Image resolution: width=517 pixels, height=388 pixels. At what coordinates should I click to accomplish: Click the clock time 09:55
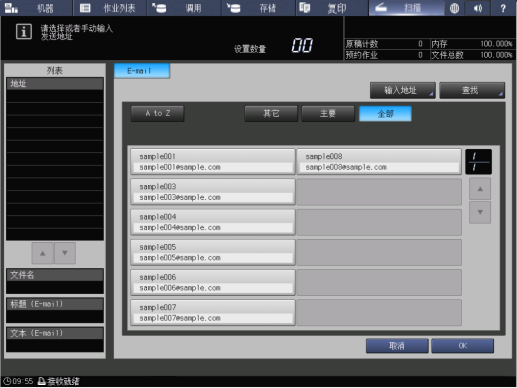(23, 381)
